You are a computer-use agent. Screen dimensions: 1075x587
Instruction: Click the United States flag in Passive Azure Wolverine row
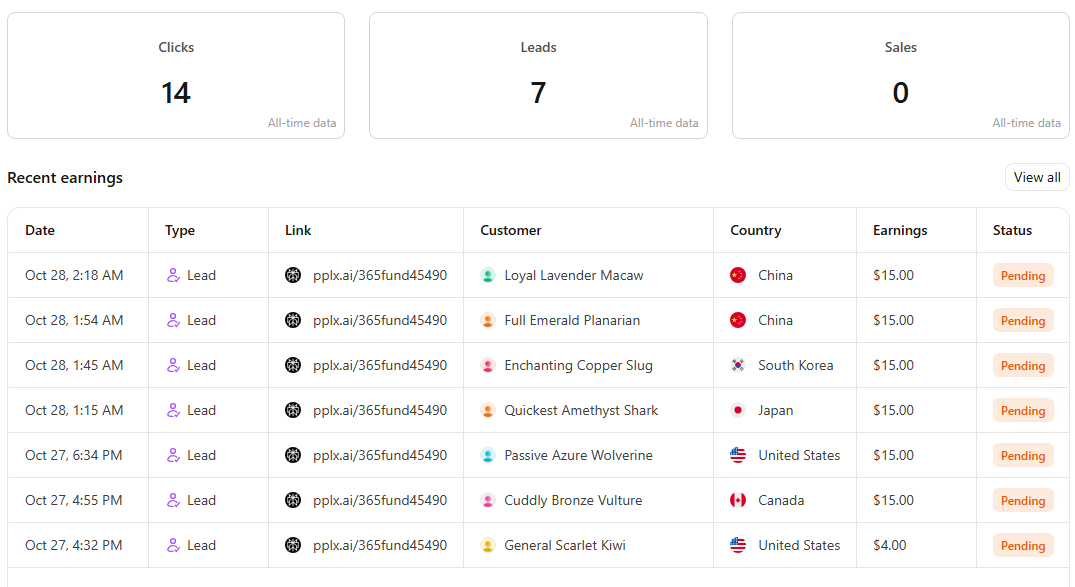pos(738,455)
